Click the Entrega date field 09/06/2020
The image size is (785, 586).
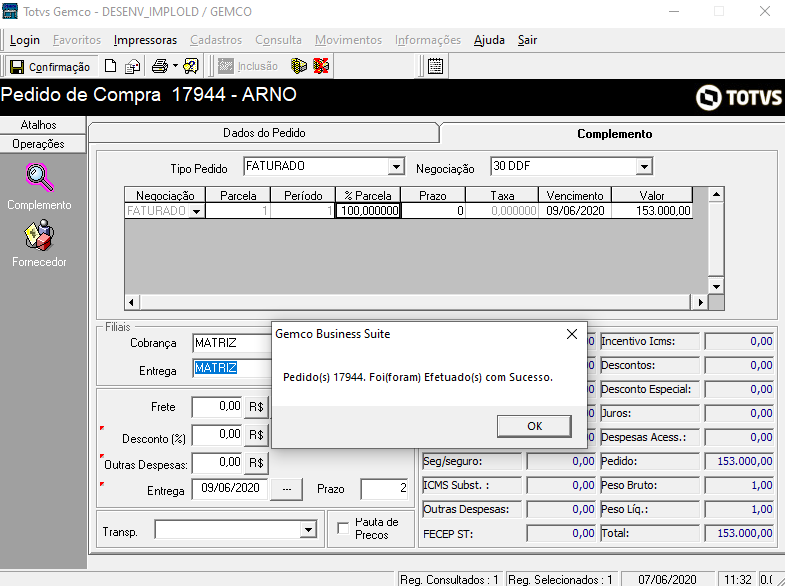pos(230,489)
